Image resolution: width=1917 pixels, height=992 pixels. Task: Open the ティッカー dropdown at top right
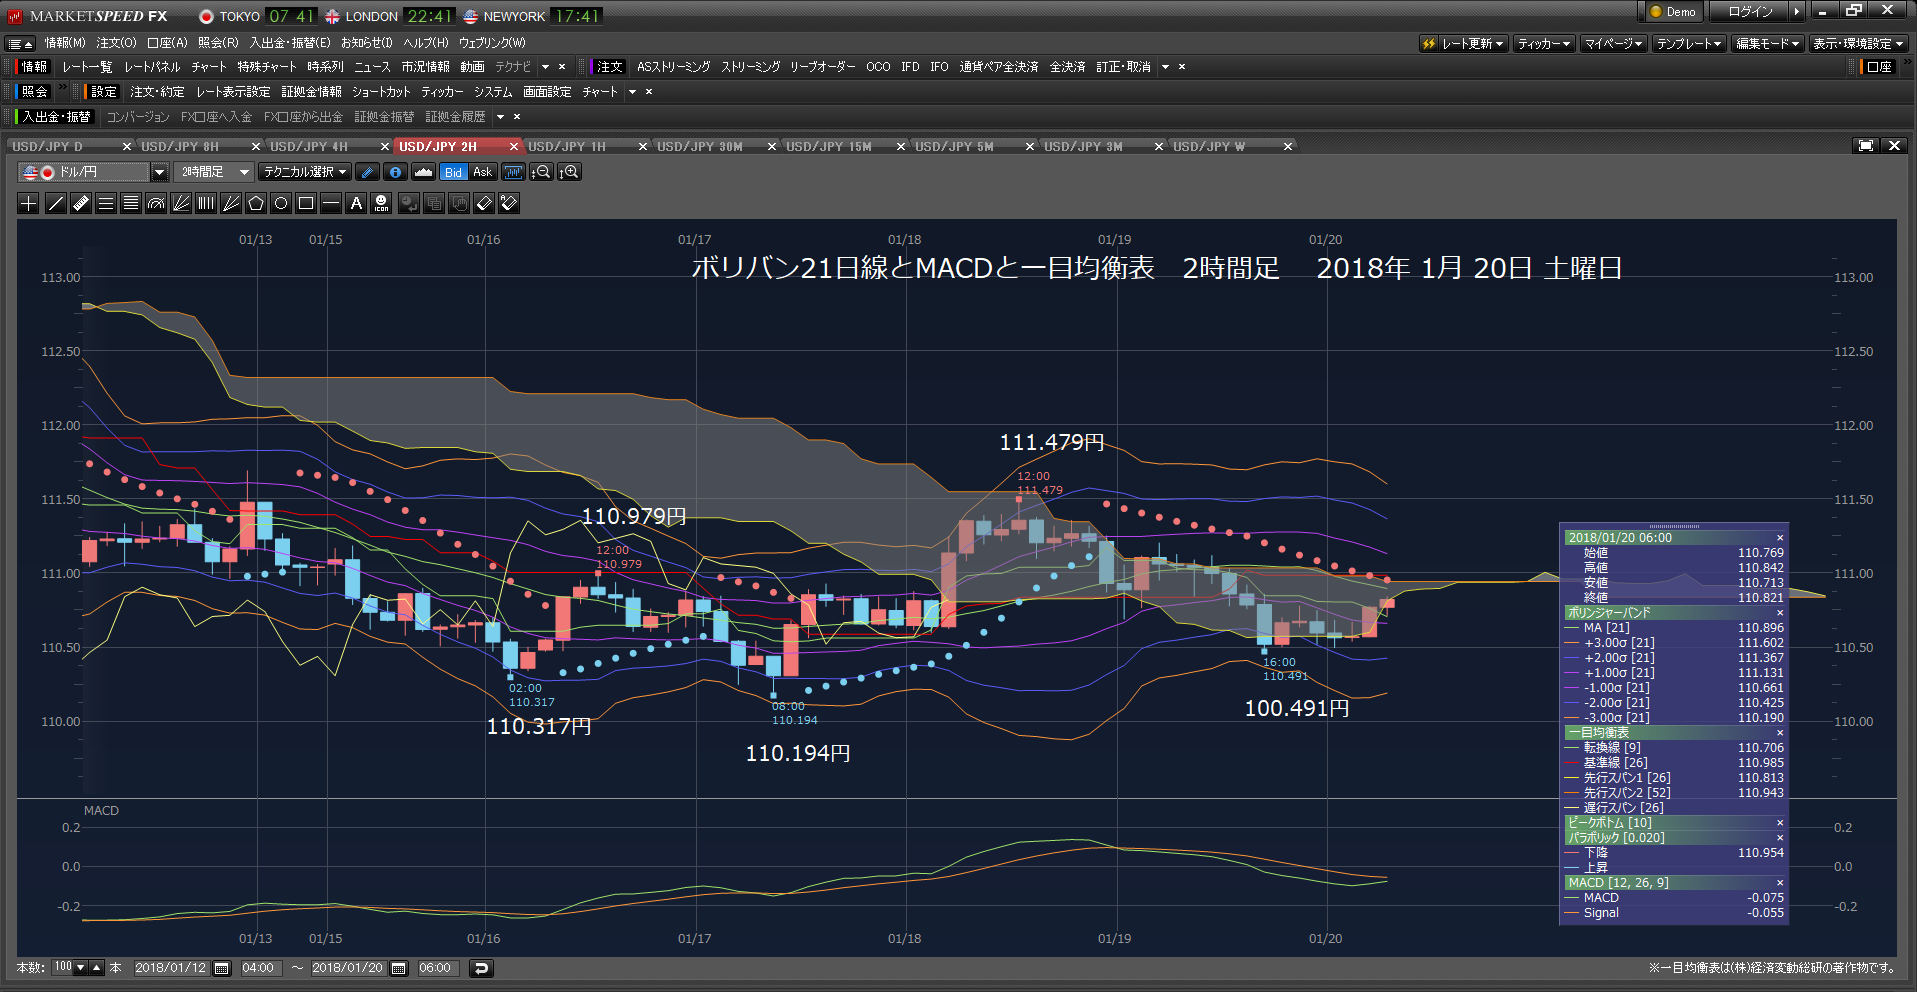click(x=1544, y=44)
